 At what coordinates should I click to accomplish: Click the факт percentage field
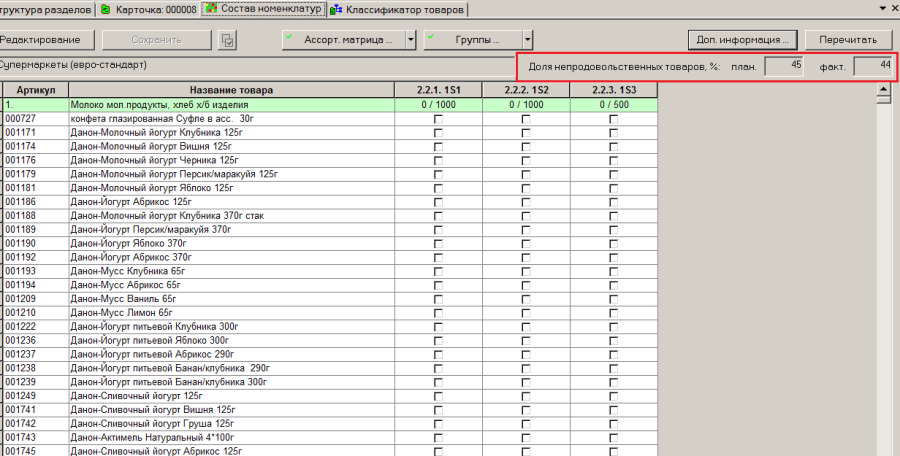click(872, 66)
